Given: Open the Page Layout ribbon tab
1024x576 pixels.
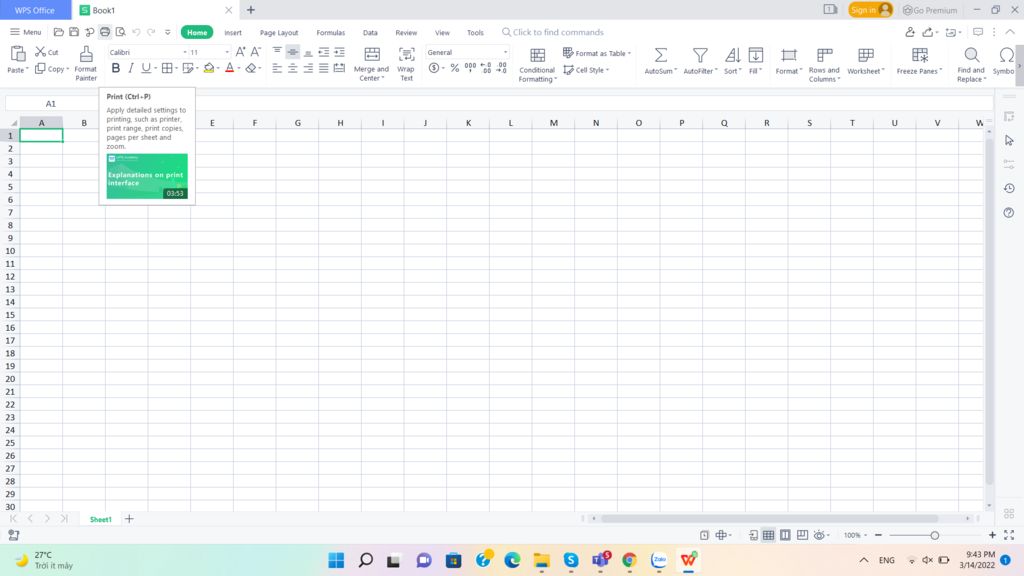Looking at the screenshot, I should point(279,32).
